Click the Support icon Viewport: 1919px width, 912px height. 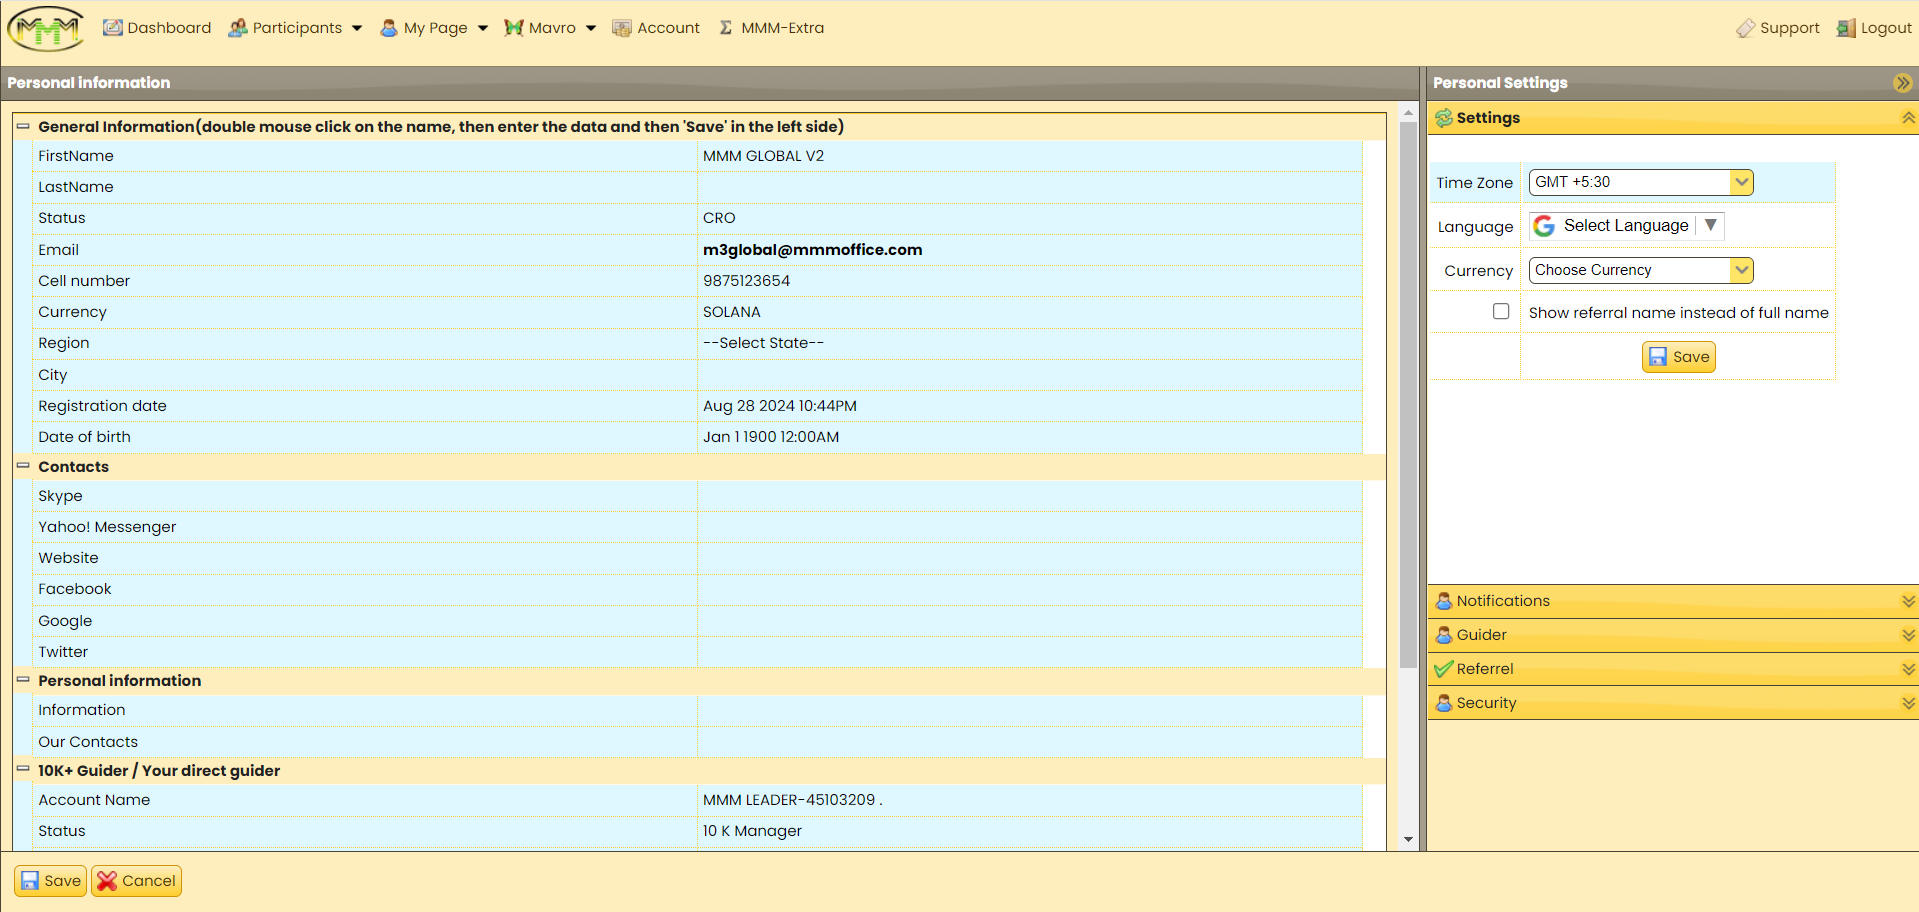point(1746,28)
